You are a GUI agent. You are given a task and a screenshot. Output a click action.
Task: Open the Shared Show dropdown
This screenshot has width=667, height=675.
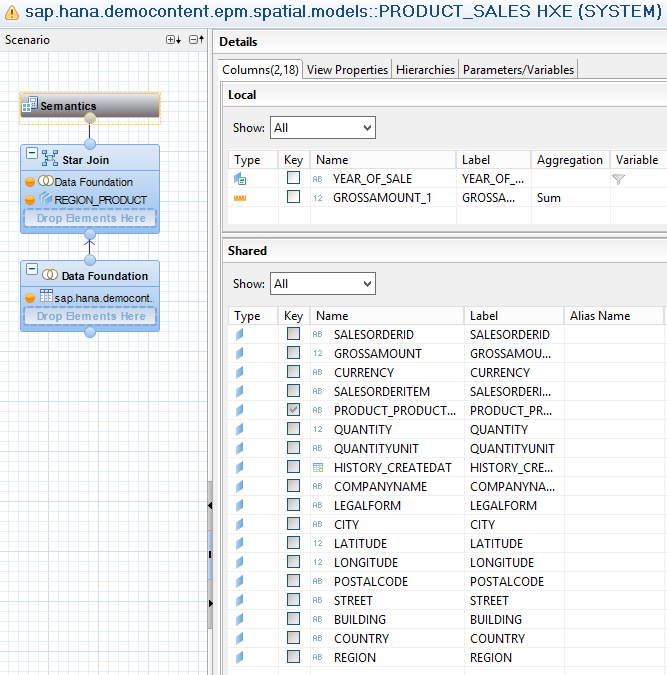(x=323, y=284)
